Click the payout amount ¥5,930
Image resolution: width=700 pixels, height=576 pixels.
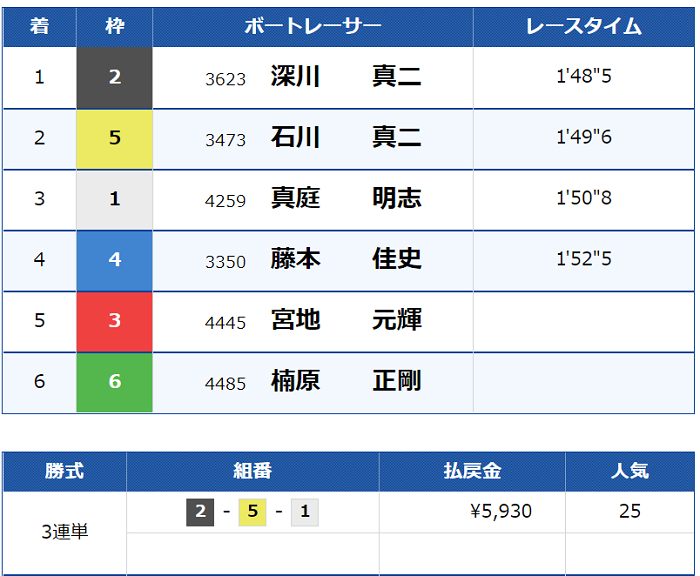pos(501,512)
